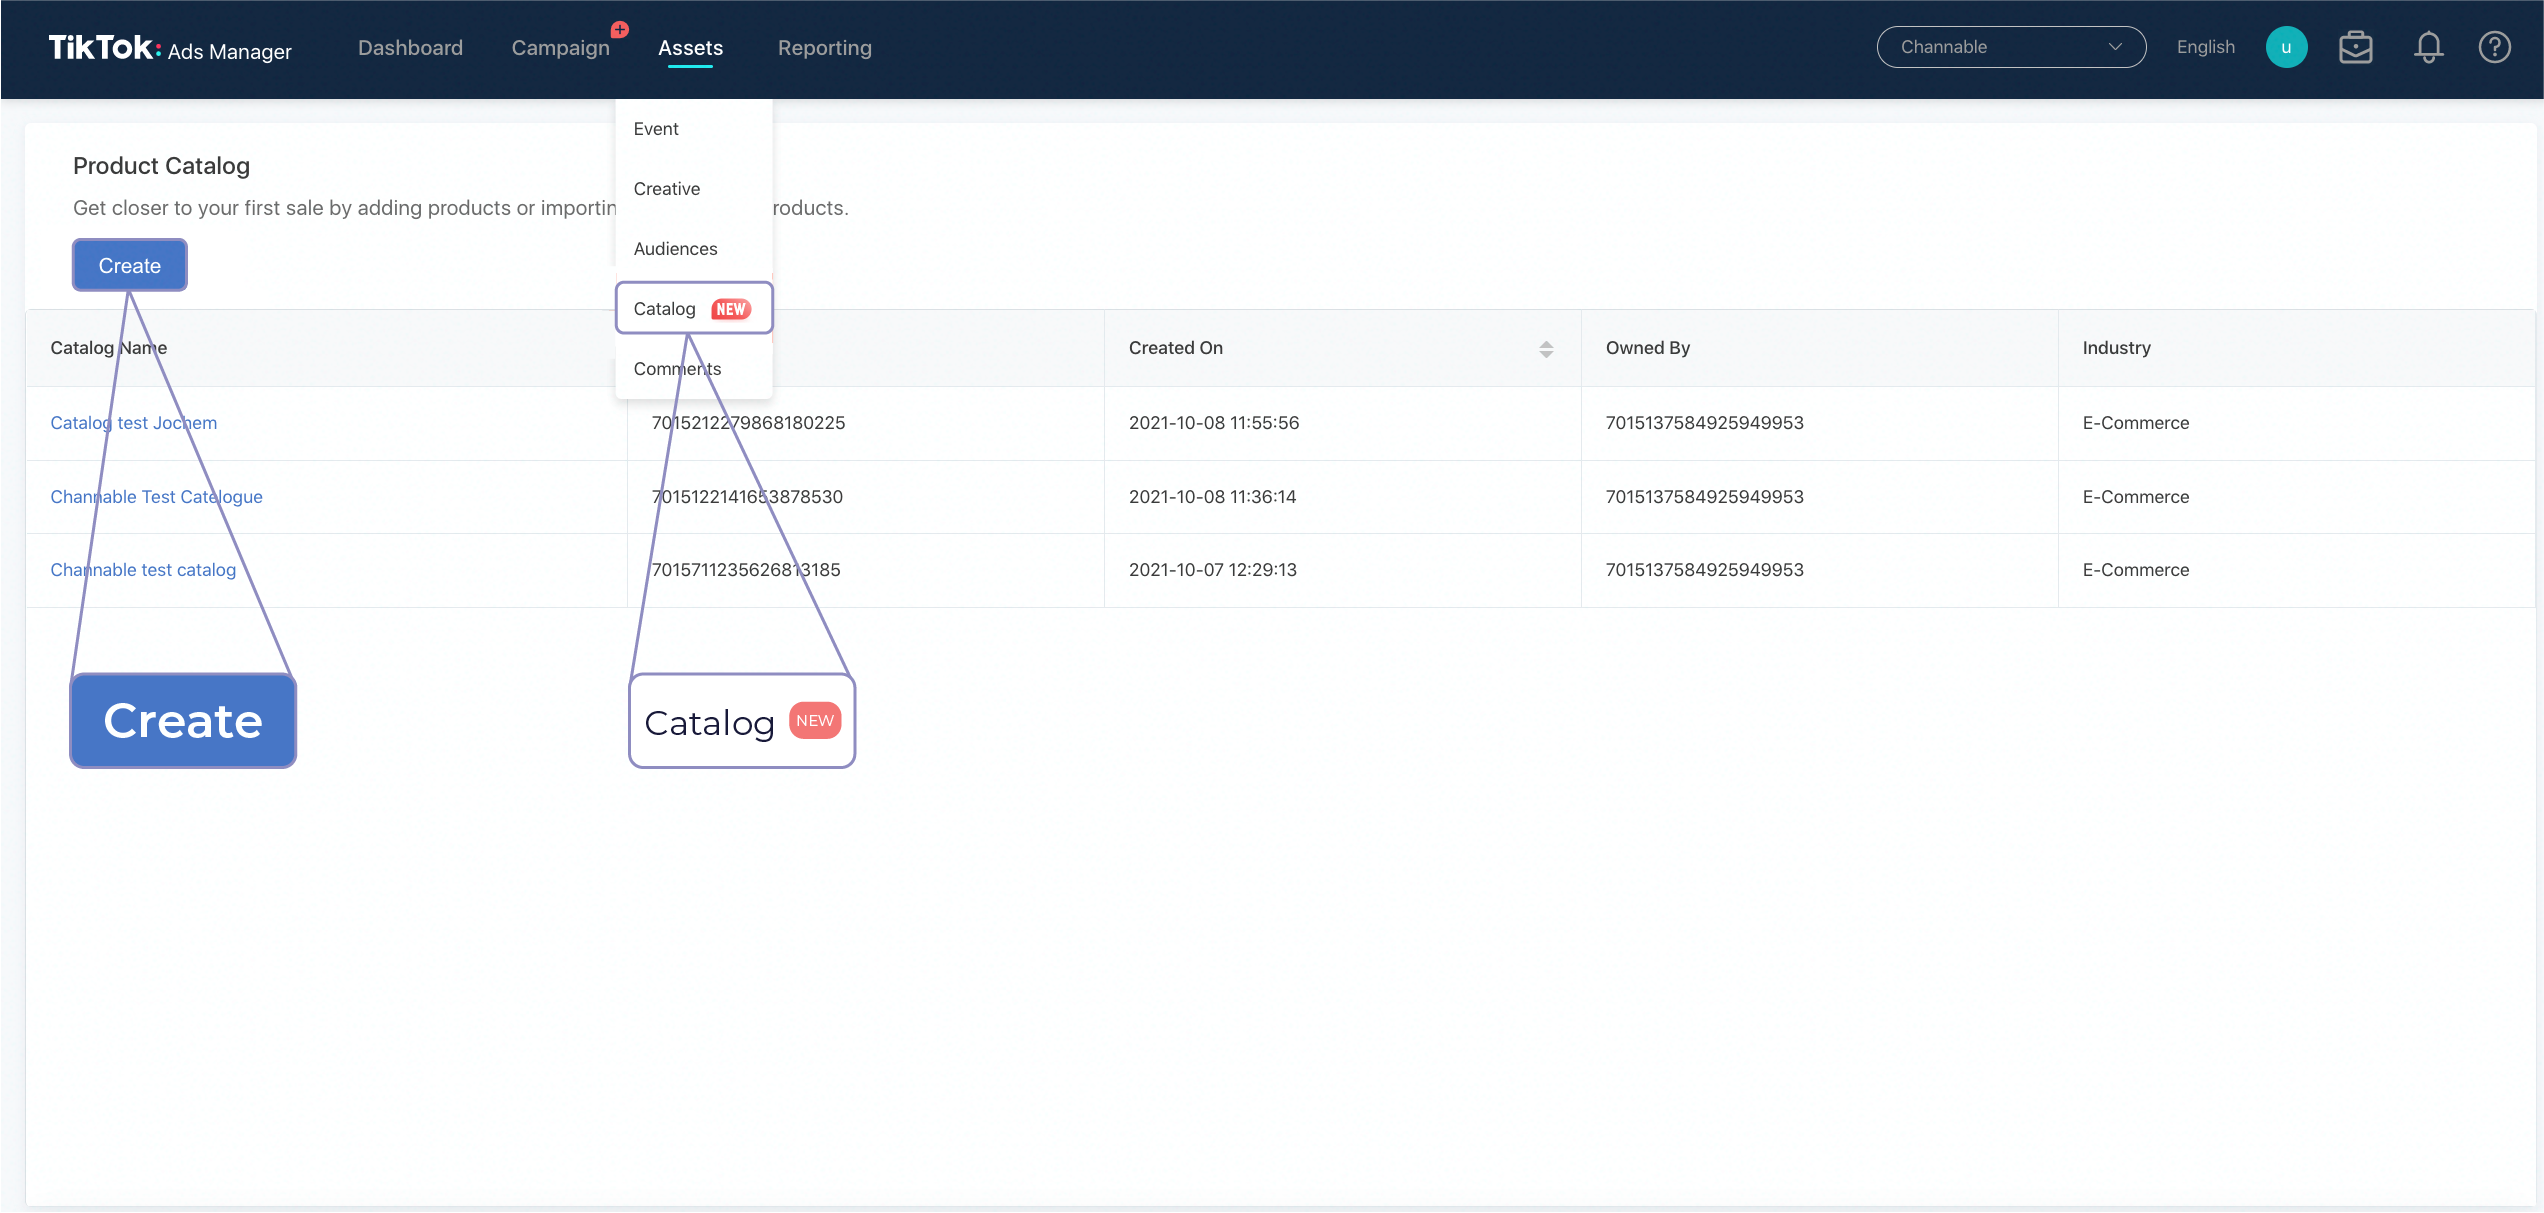This screenshot has width=2544, height=1213.
Task: Change language from English
Action: (x=2205, y=47)
